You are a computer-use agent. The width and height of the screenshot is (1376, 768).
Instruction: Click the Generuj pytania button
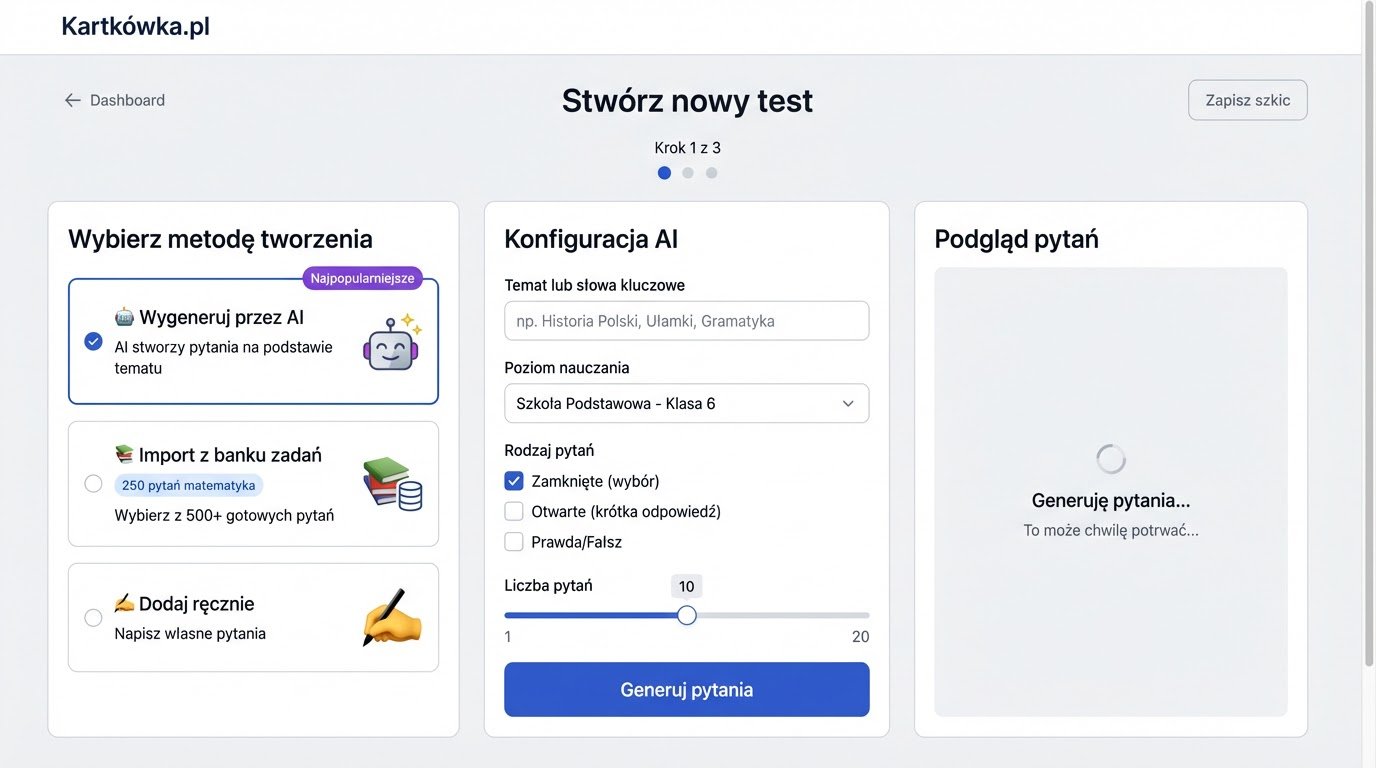pos(686,689)
